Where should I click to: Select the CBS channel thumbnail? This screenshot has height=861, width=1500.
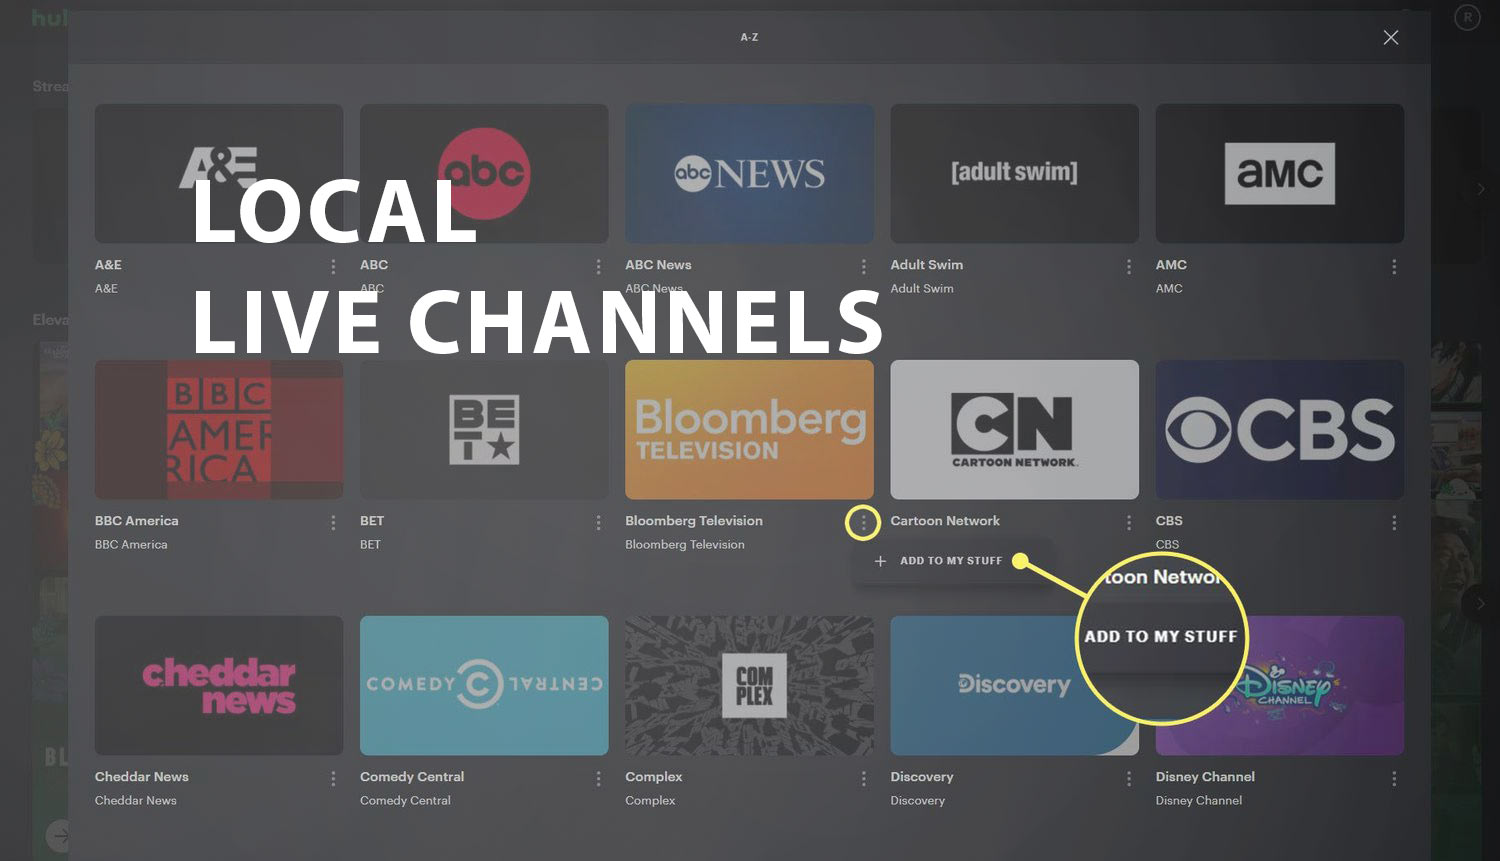point(1280,430)
